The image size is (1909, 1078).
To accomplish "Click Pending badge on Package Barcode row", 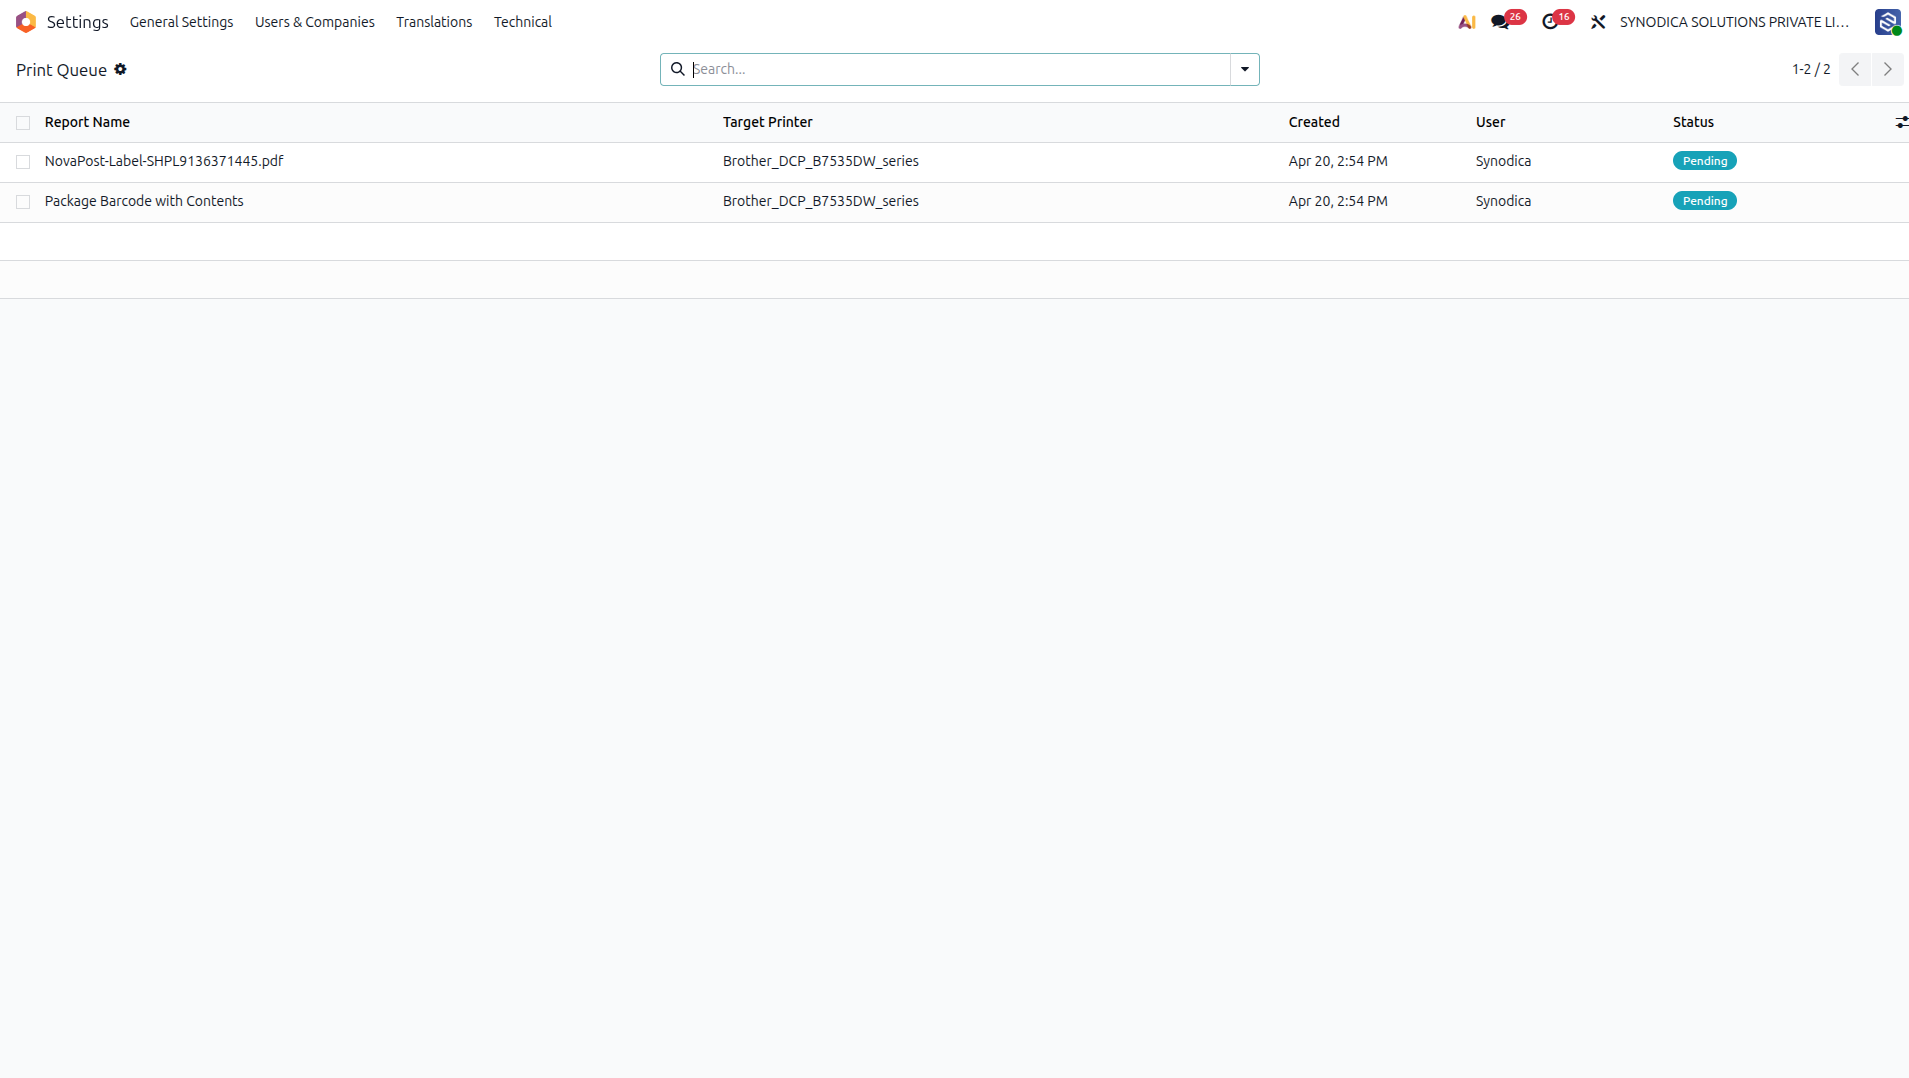I will tap(1704, 201).
